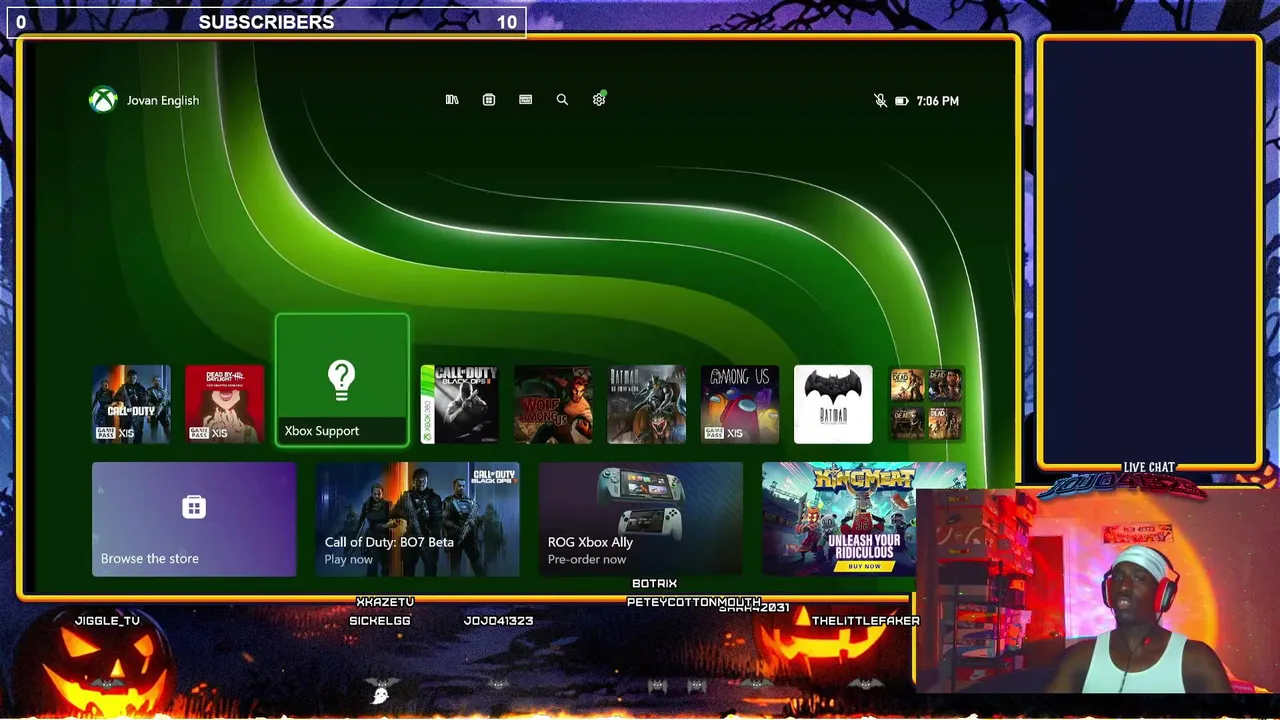The height and width of the screenshot is (720, 1280).
Task: Select the Jovan English profile name
Action: coord(163,100)
